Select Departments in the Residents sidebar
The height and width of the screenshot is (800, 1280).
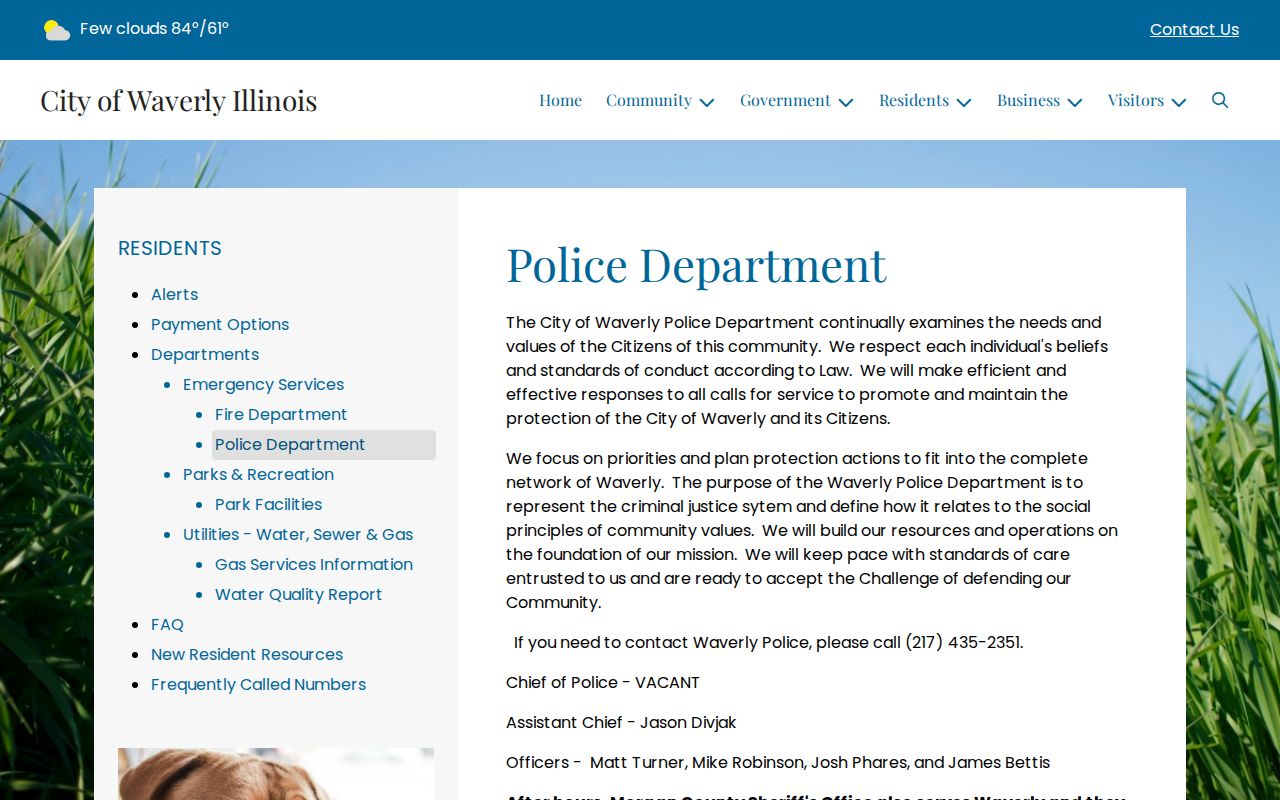[x=205, y=354]
